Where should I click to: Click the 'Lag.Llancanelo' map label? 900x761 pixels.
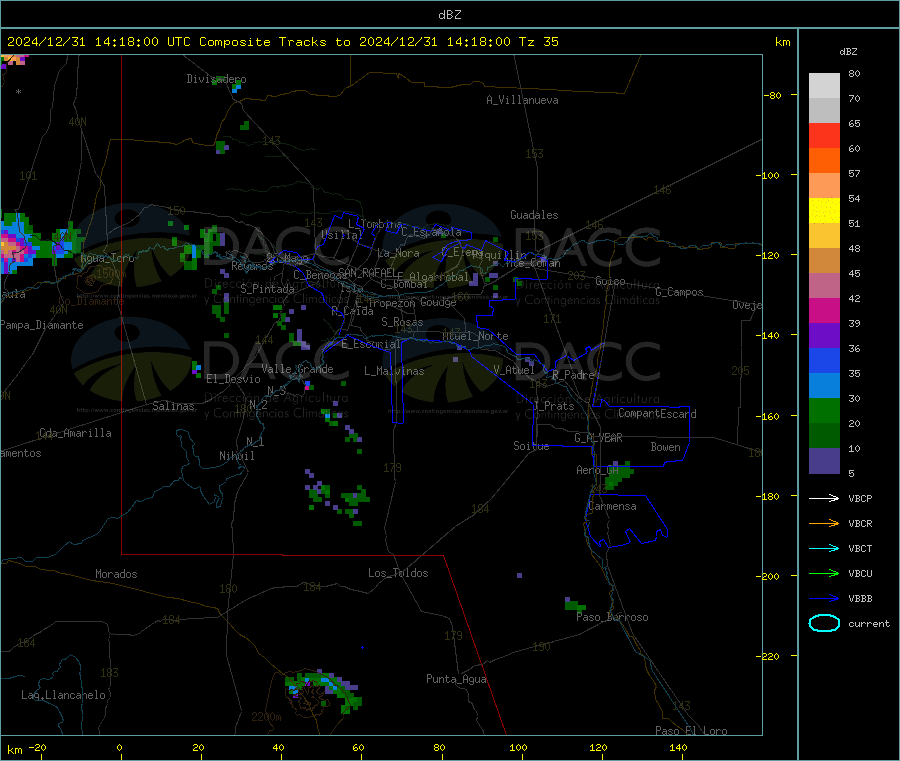(x=64, y=695)
